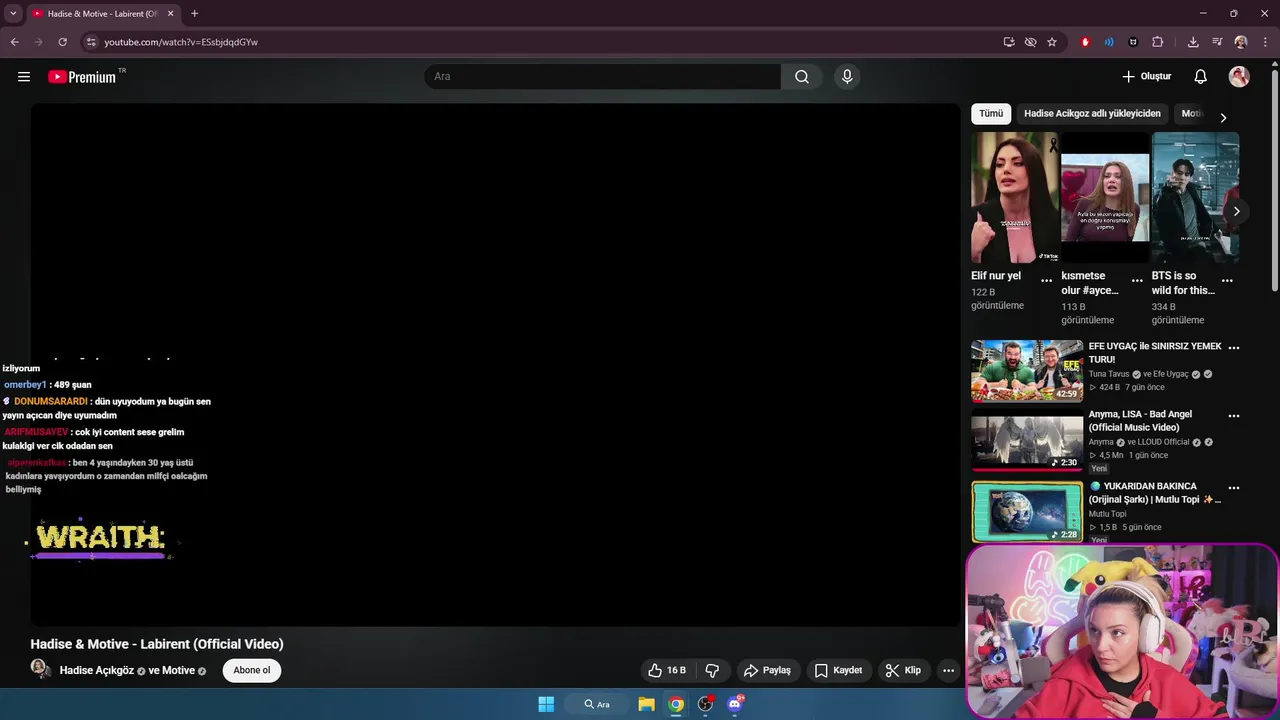Click taskbar Ara search box
This screenshot has height=720, width=1280.
click(597, 704)
